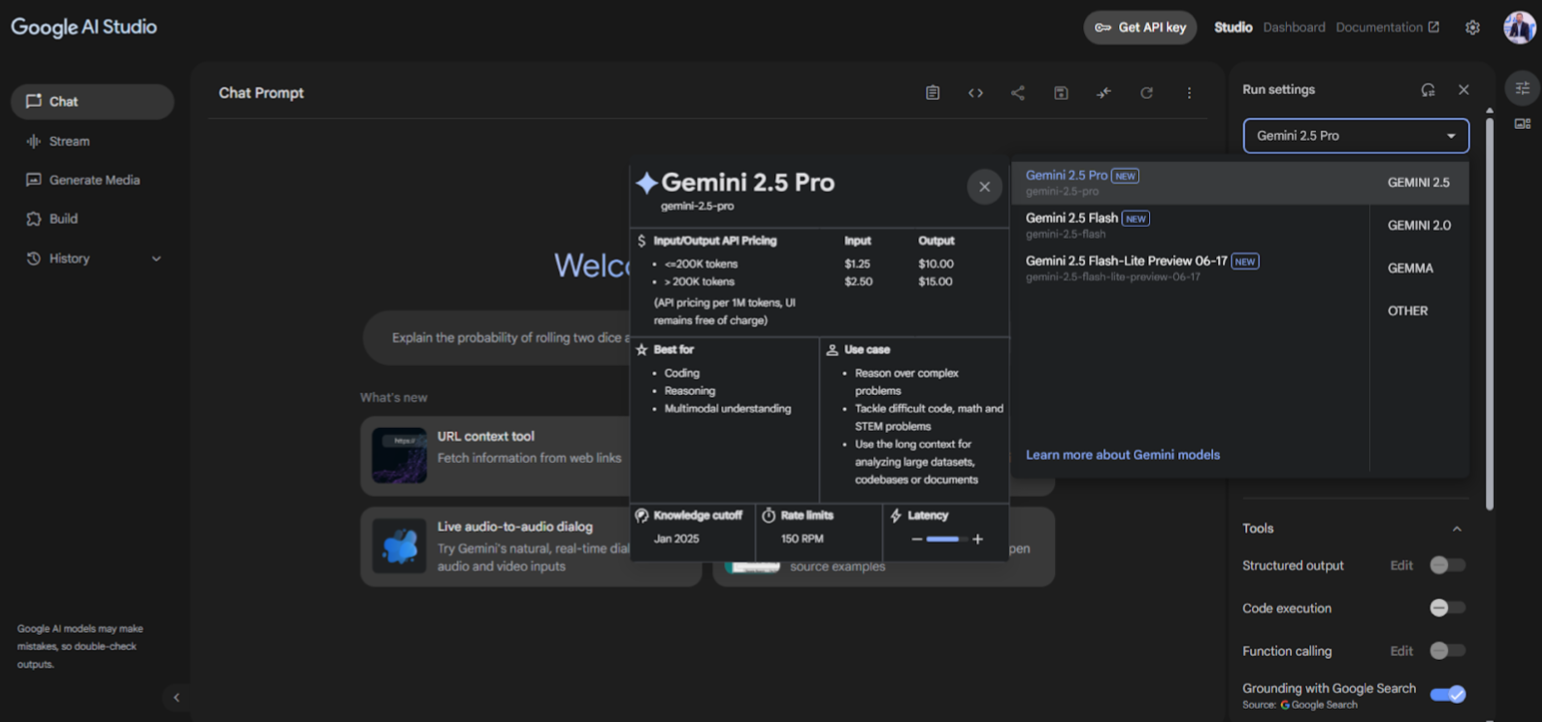Open the Dashboard tab
The image size is (1542, 722).
[1294, 28]
